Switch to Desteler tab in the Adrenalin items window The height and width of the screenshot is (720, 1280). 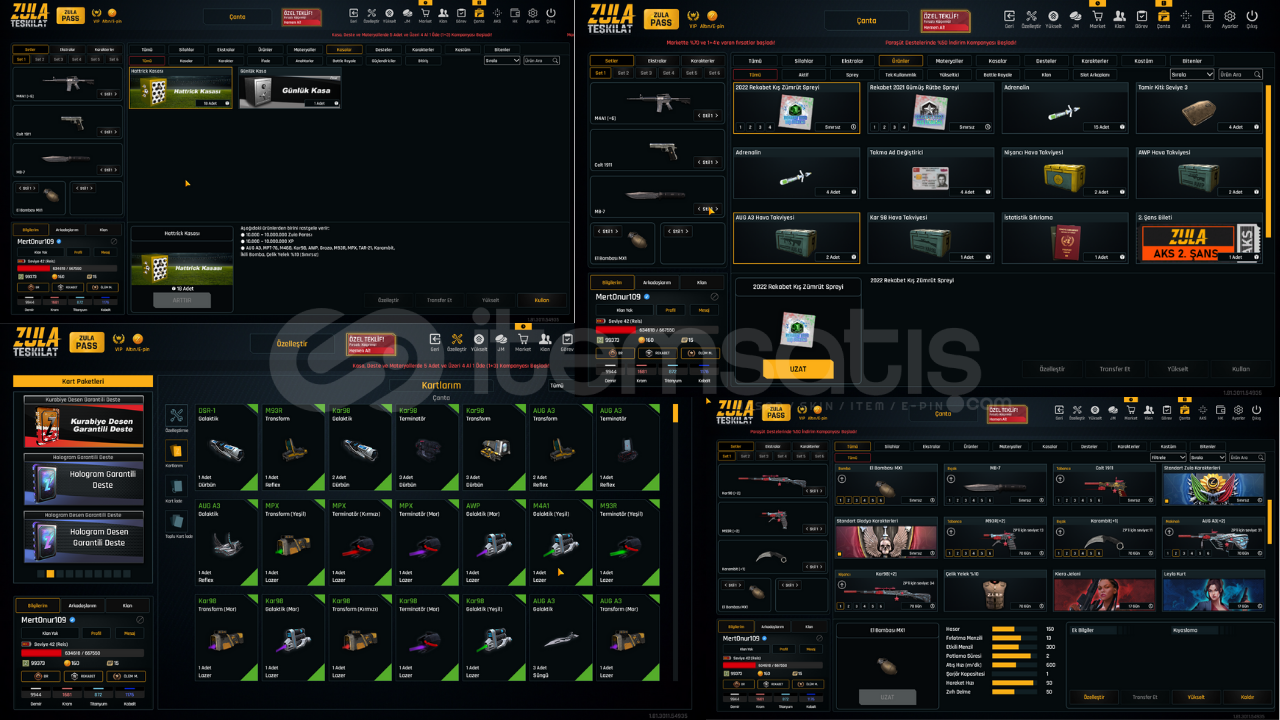point(1047,60)
